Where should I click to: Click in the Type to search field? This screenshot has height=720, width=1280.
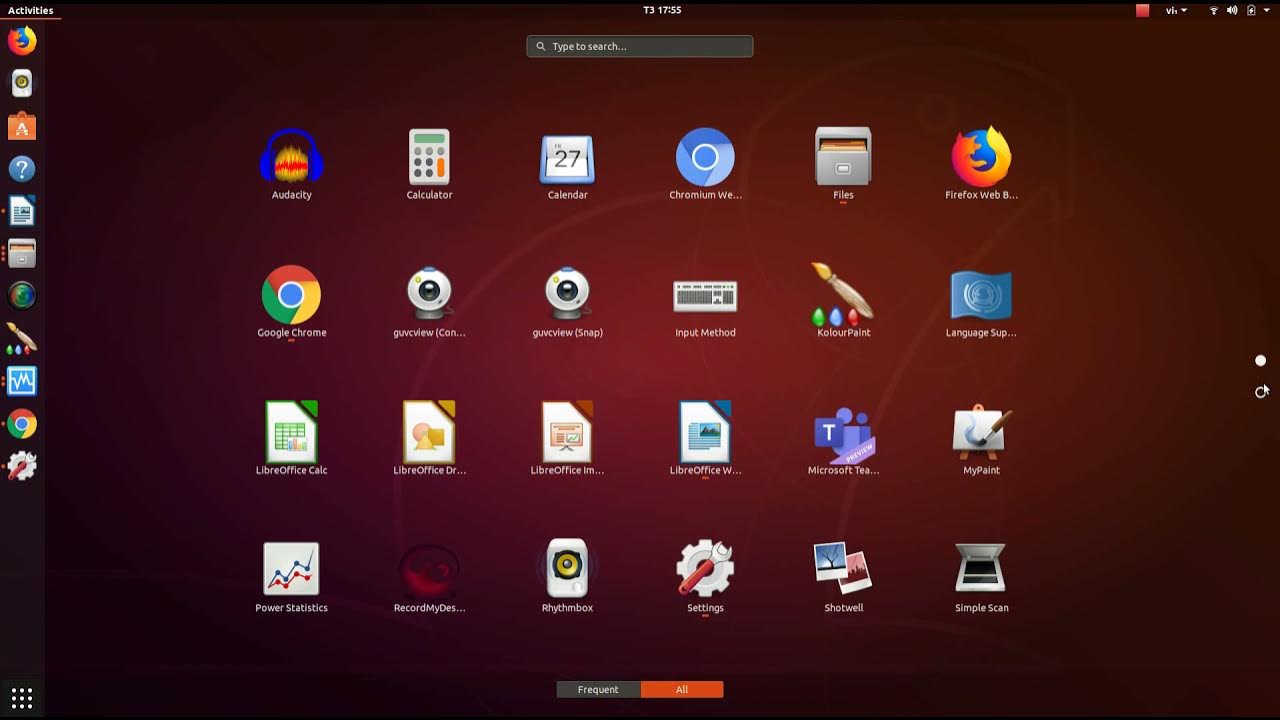640,46
